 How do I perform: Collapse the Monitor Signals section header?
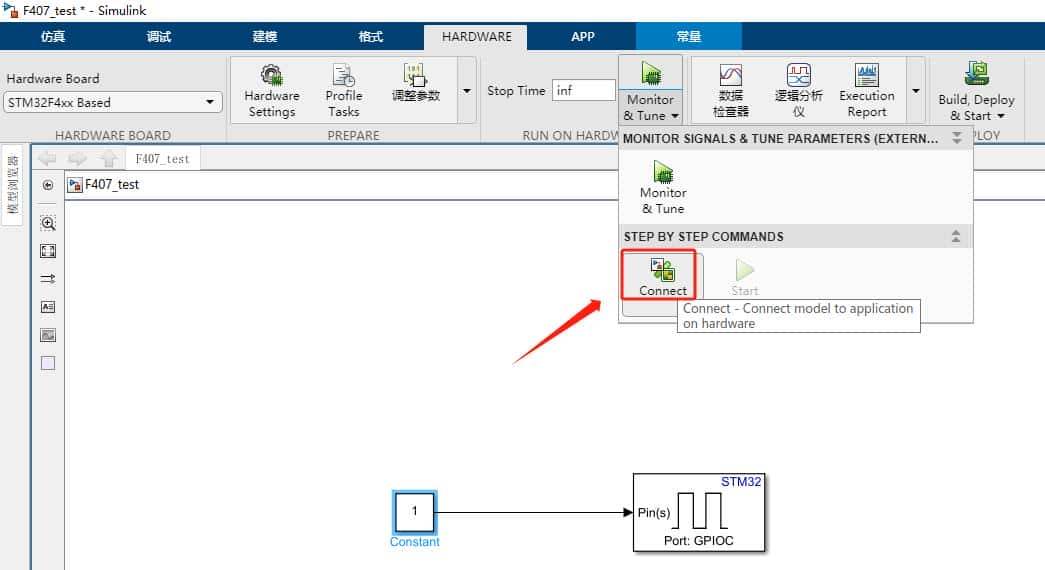tap(957, 138)
